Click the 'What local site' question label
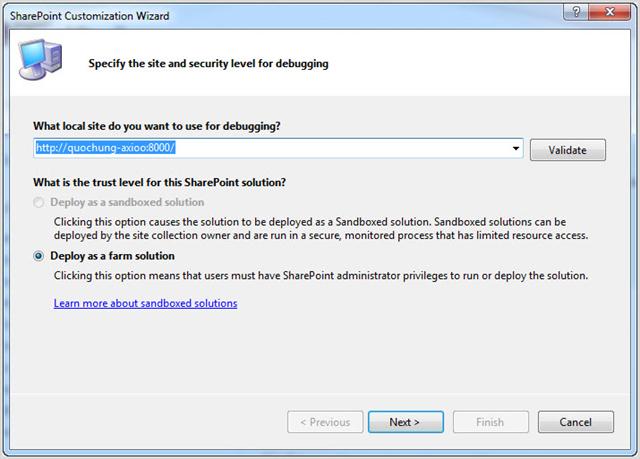Screen dimensions: 640x459 click(157, 126)
